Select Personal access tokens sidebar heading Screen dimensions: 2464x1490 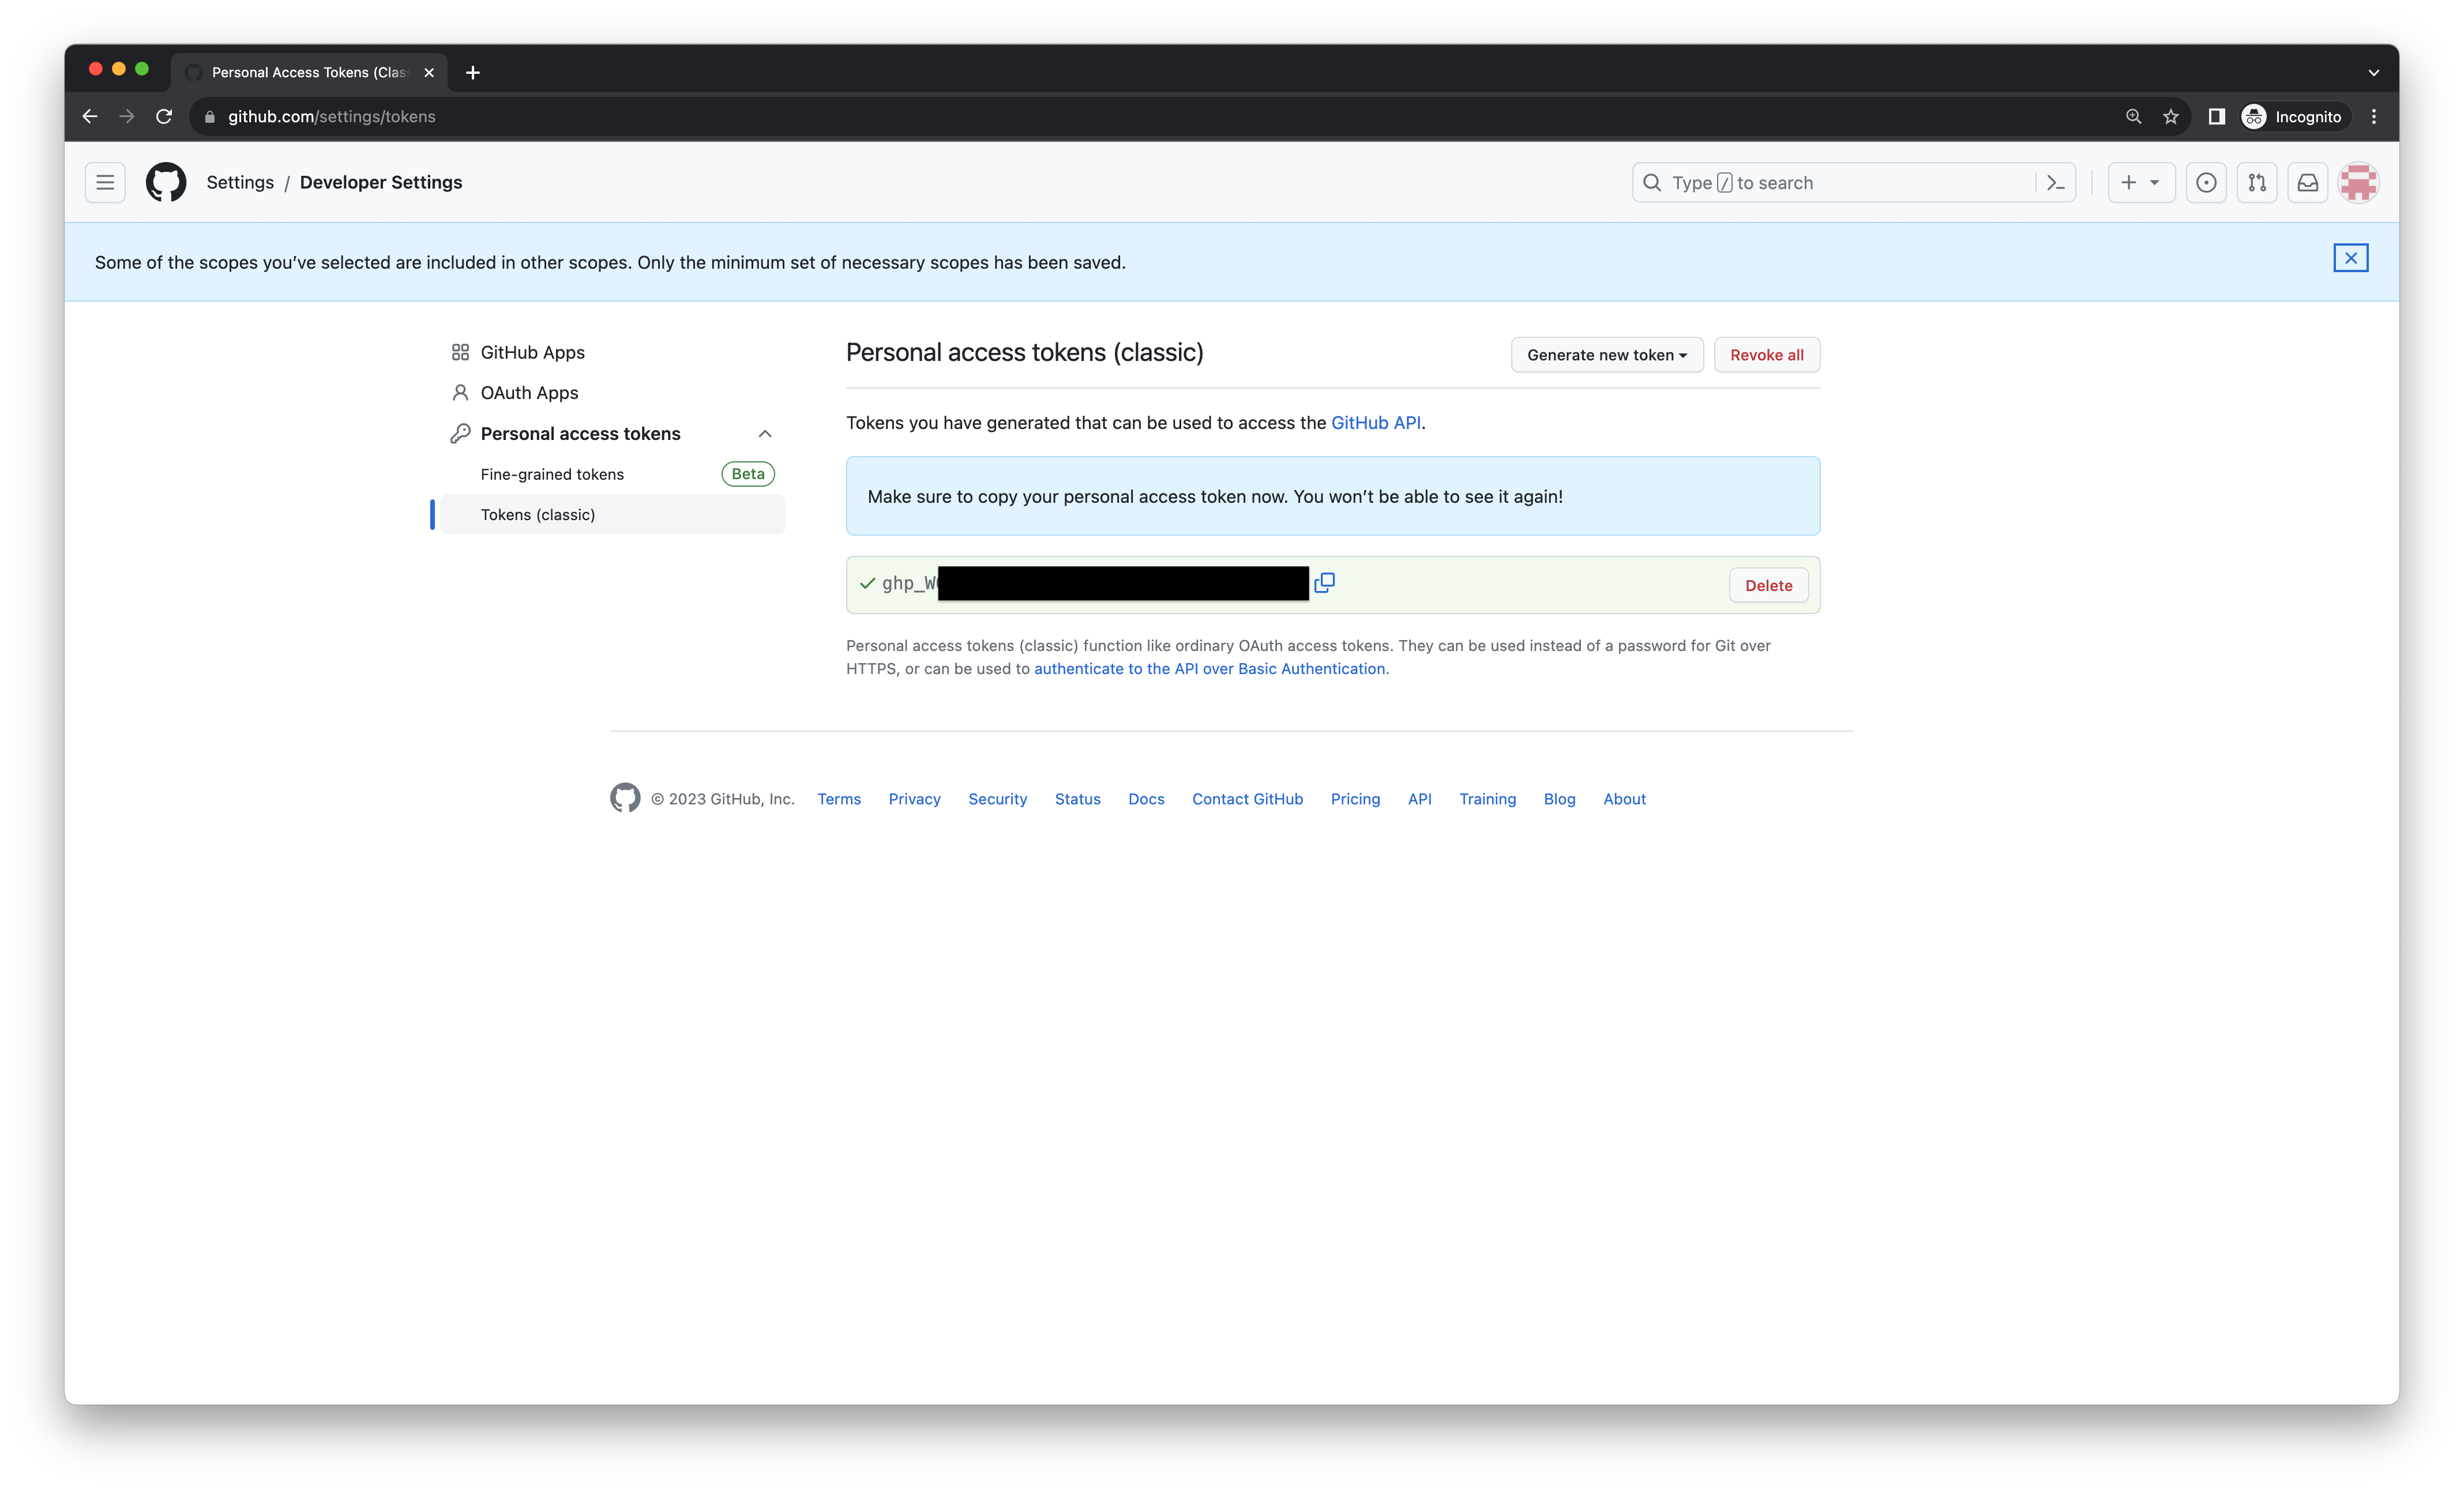click(580, 433)
